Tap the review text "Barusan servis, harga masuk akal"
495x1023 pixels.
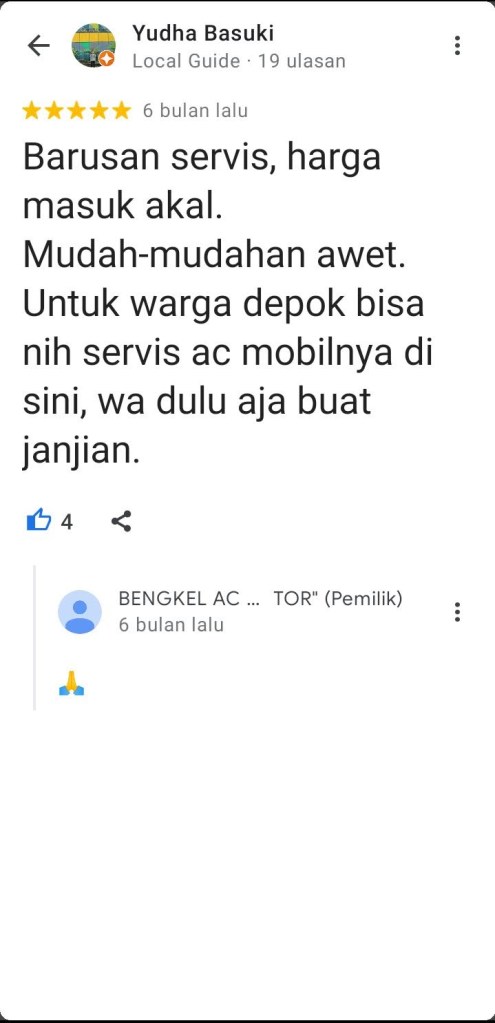(x=202, y=181)
